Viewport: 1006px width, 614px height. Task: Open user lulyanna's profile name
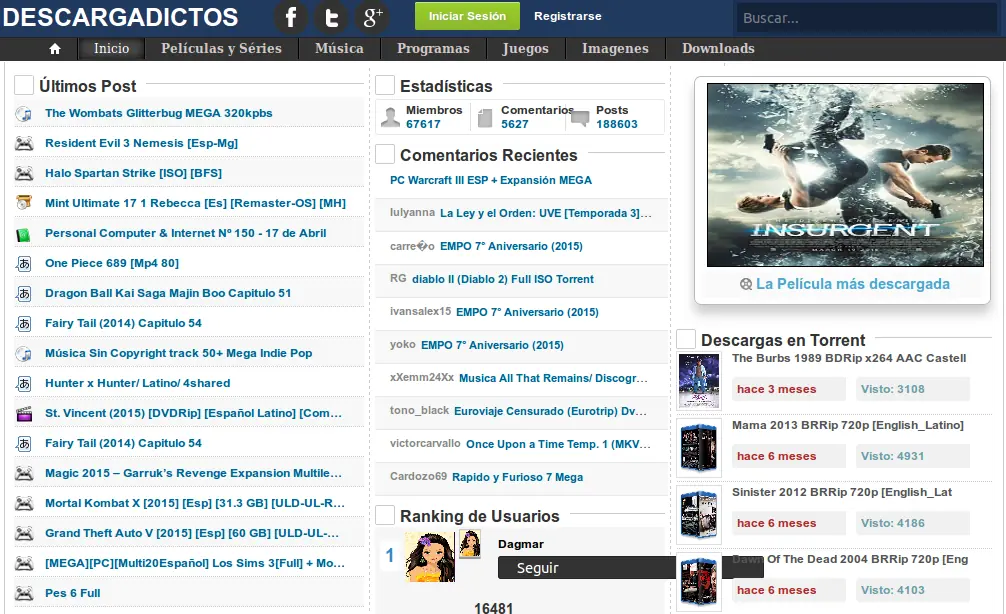pyautogui.click(x=413, y=212)
